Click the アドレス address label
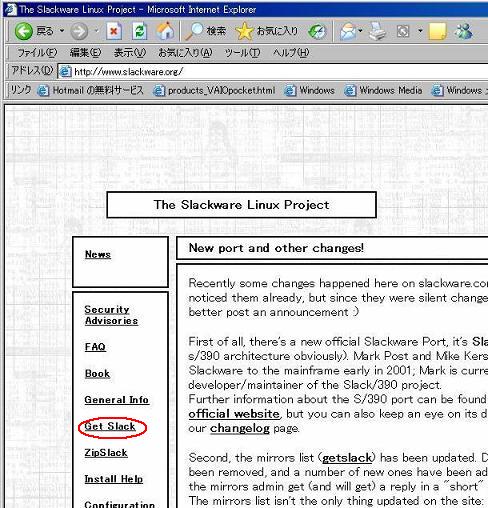This screenshot has height=508, width=488. pos(32,71)
